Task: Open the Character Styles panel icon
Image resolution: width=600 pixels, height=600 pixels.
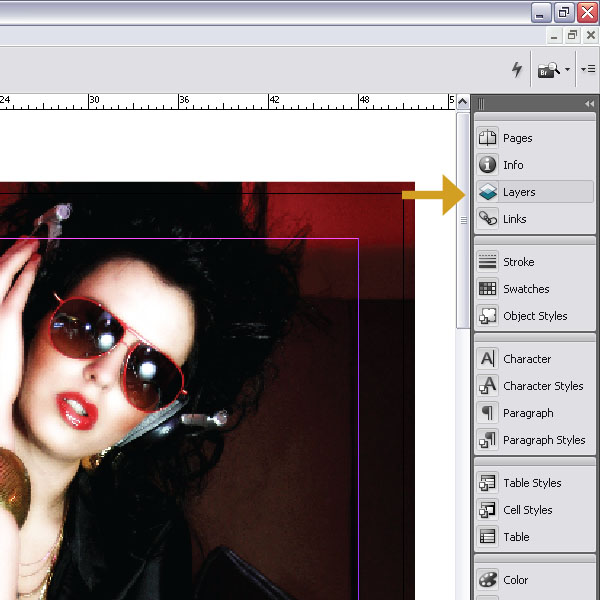Action: [488, 386]
